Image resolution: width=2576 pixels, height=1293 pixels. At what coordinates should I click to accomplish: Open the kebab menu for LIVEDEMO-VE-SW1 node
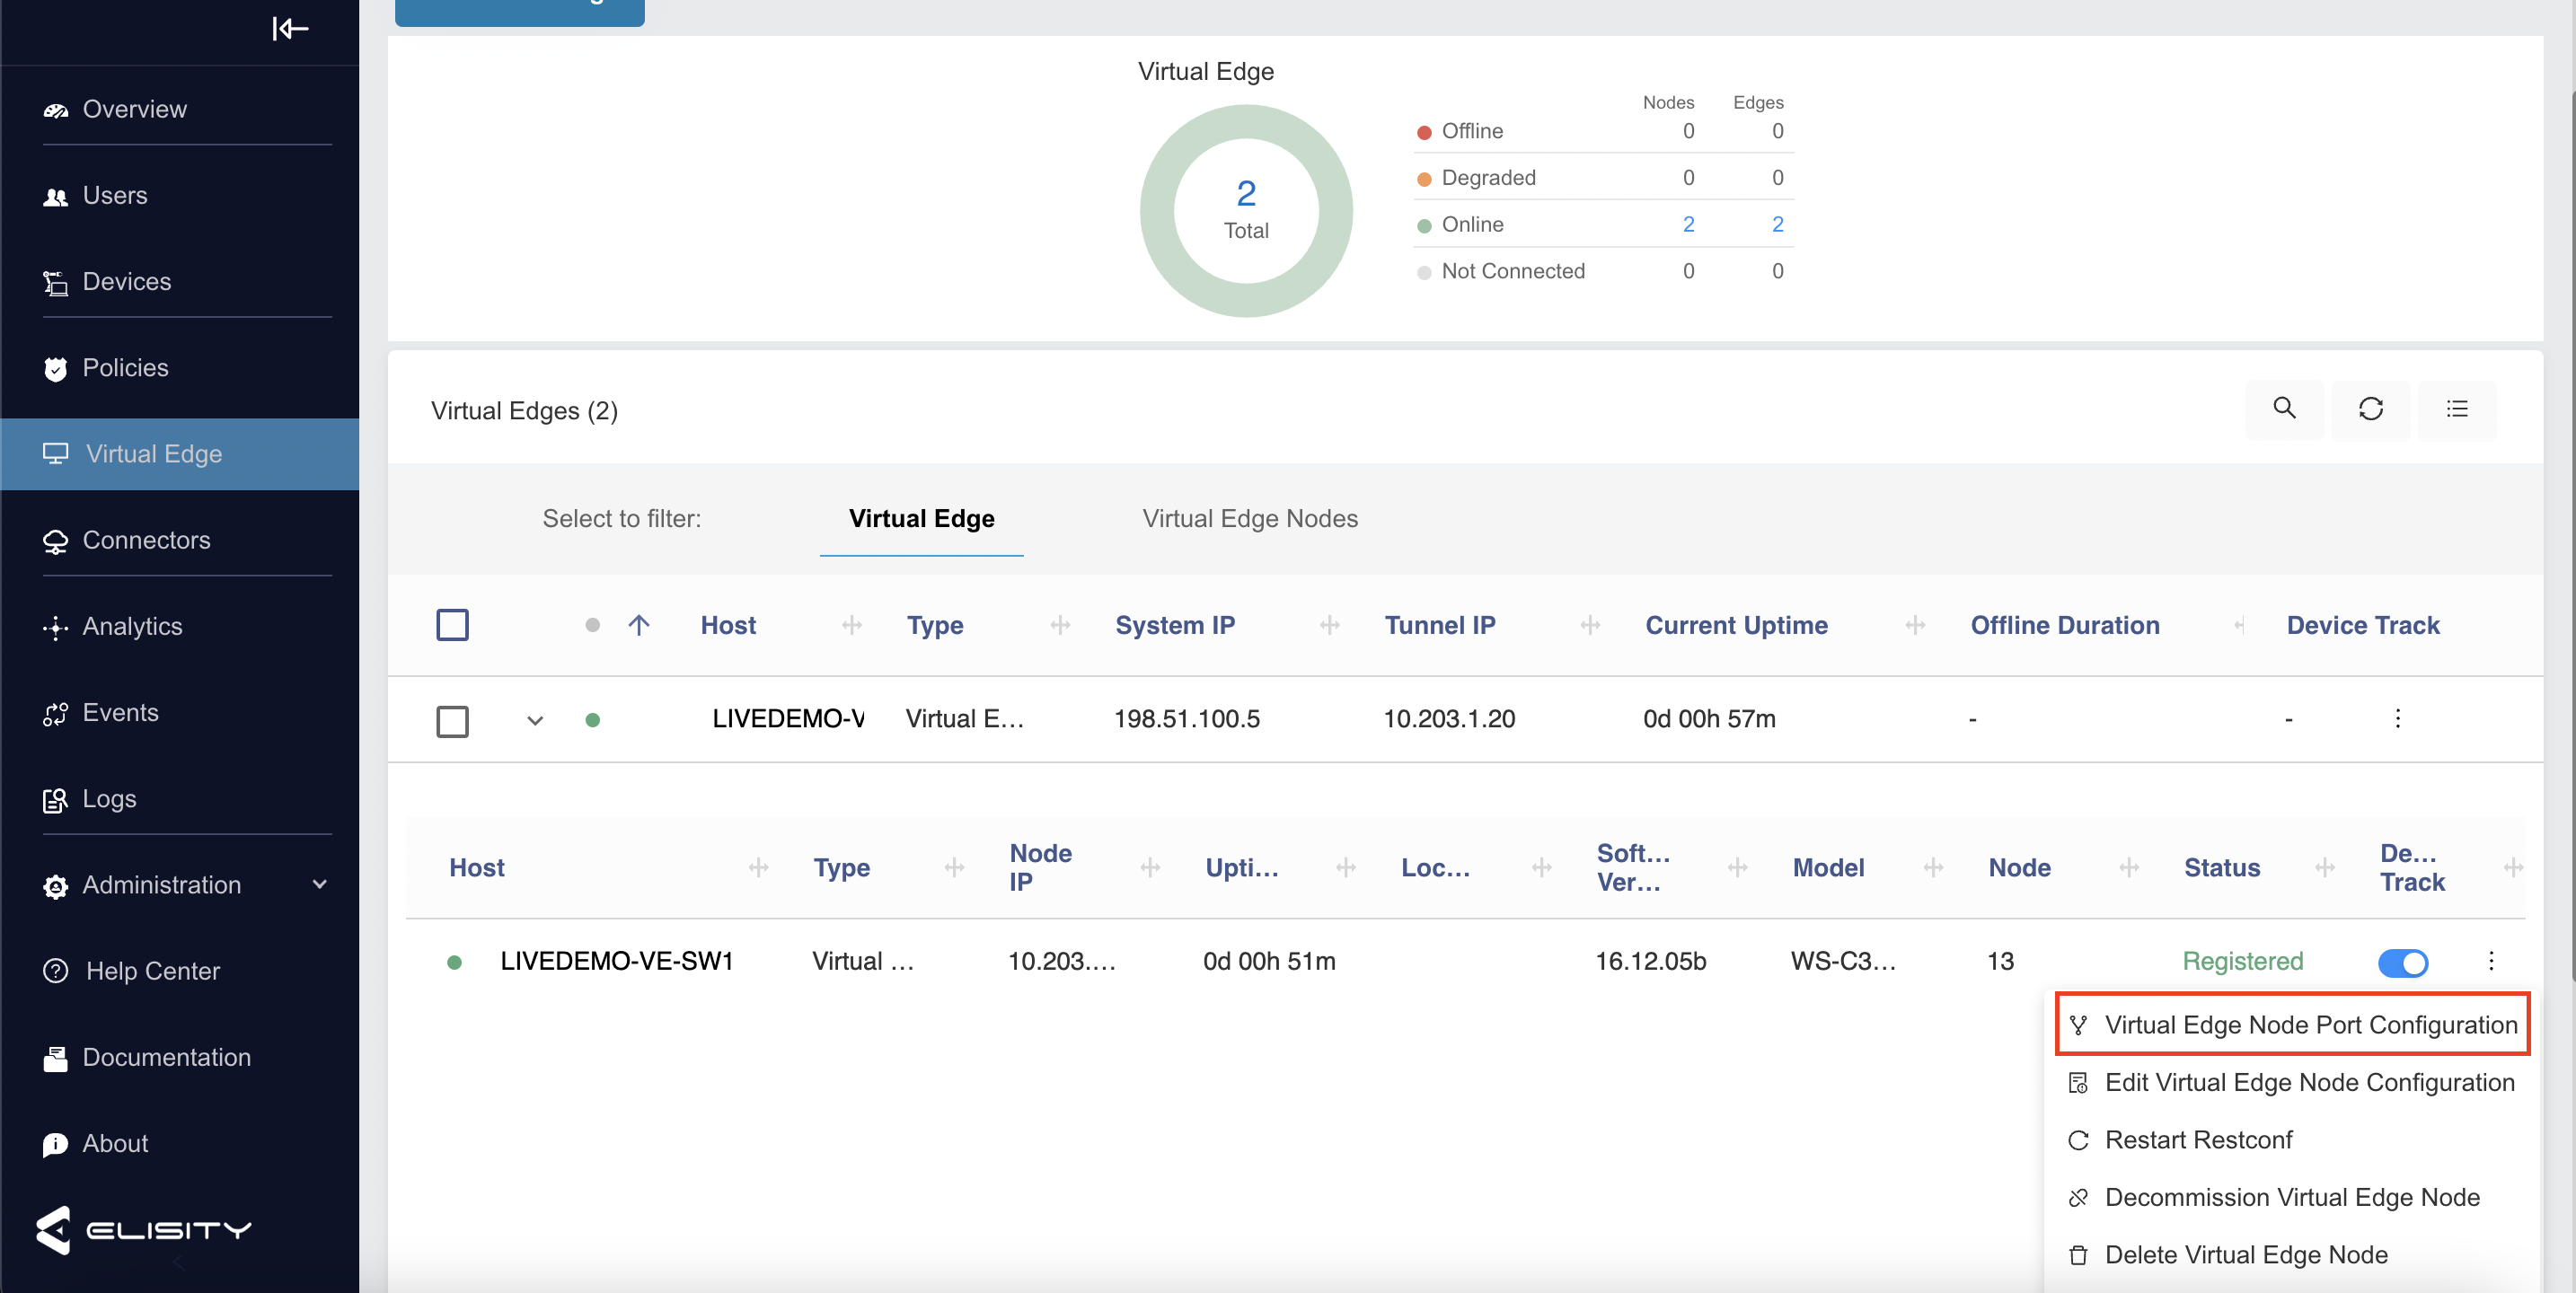[x=2491, y=961]
